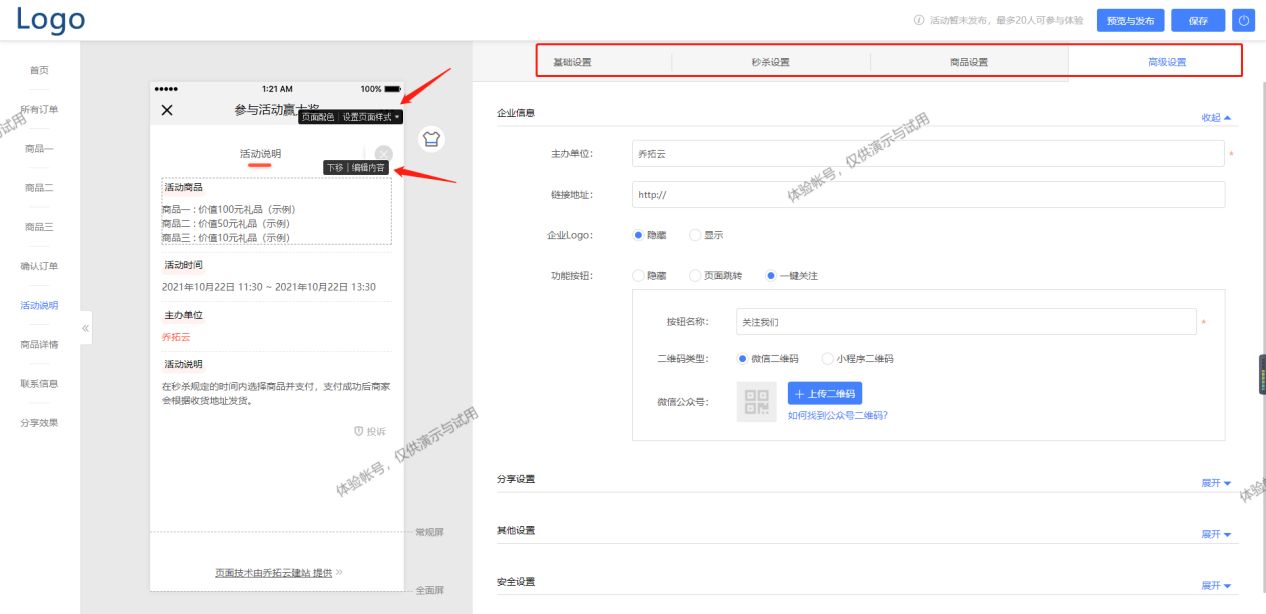Click the shirt-shaped page skin icon beside the preview
This screenshot has width=1266, height=614.
(429, 139)
